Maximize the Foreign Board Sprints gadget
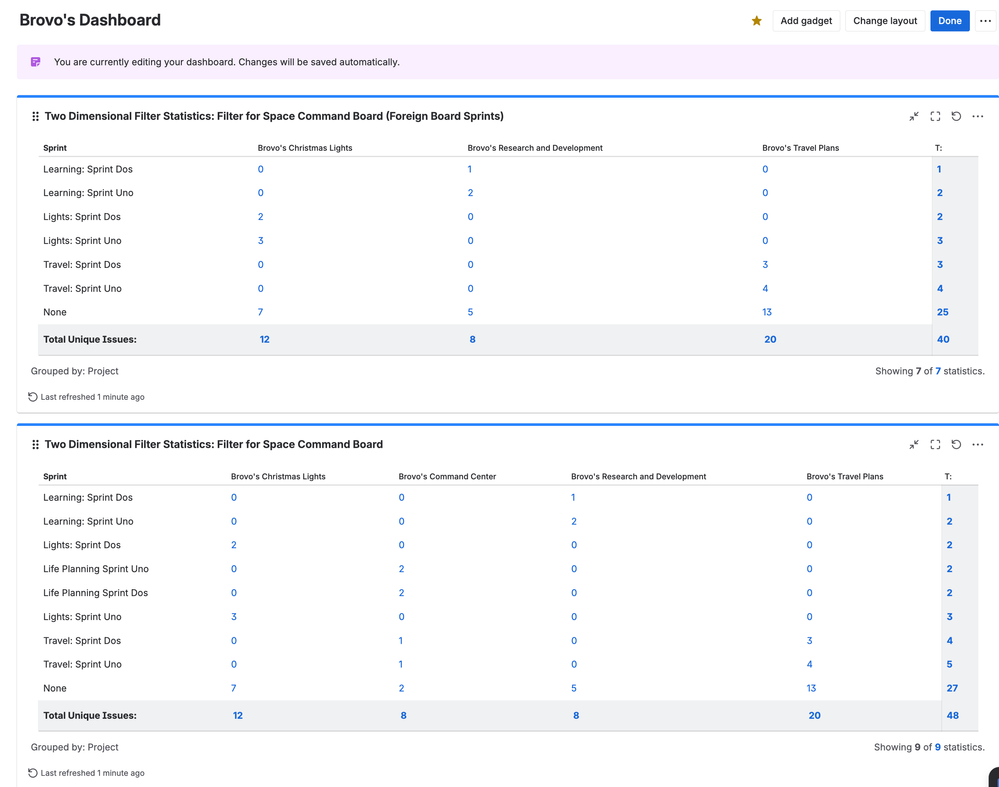The image size is (999, 787). tap(935, 116)
